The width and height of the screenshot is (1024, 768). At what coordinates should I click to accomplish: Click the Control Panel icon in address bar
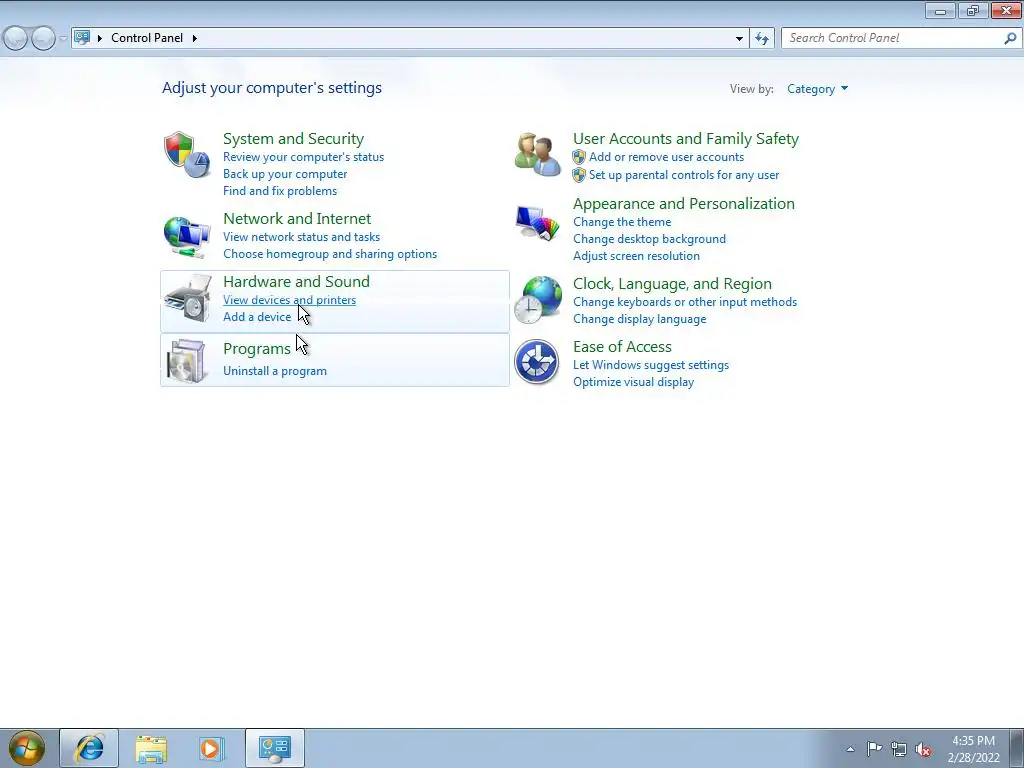(x=82, y=37)
